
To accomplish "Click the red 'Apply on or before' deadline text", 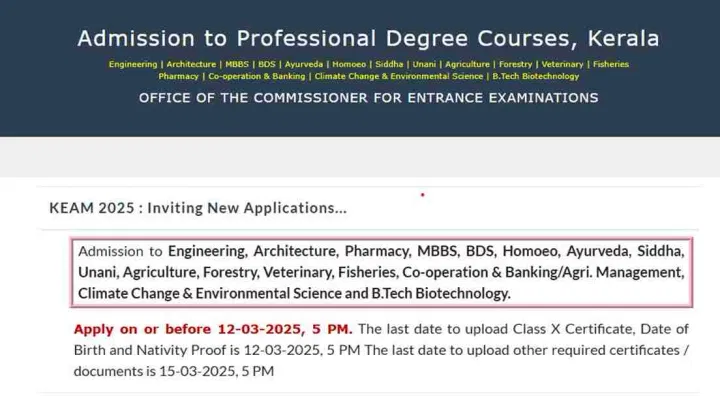I will coord(213,329).
